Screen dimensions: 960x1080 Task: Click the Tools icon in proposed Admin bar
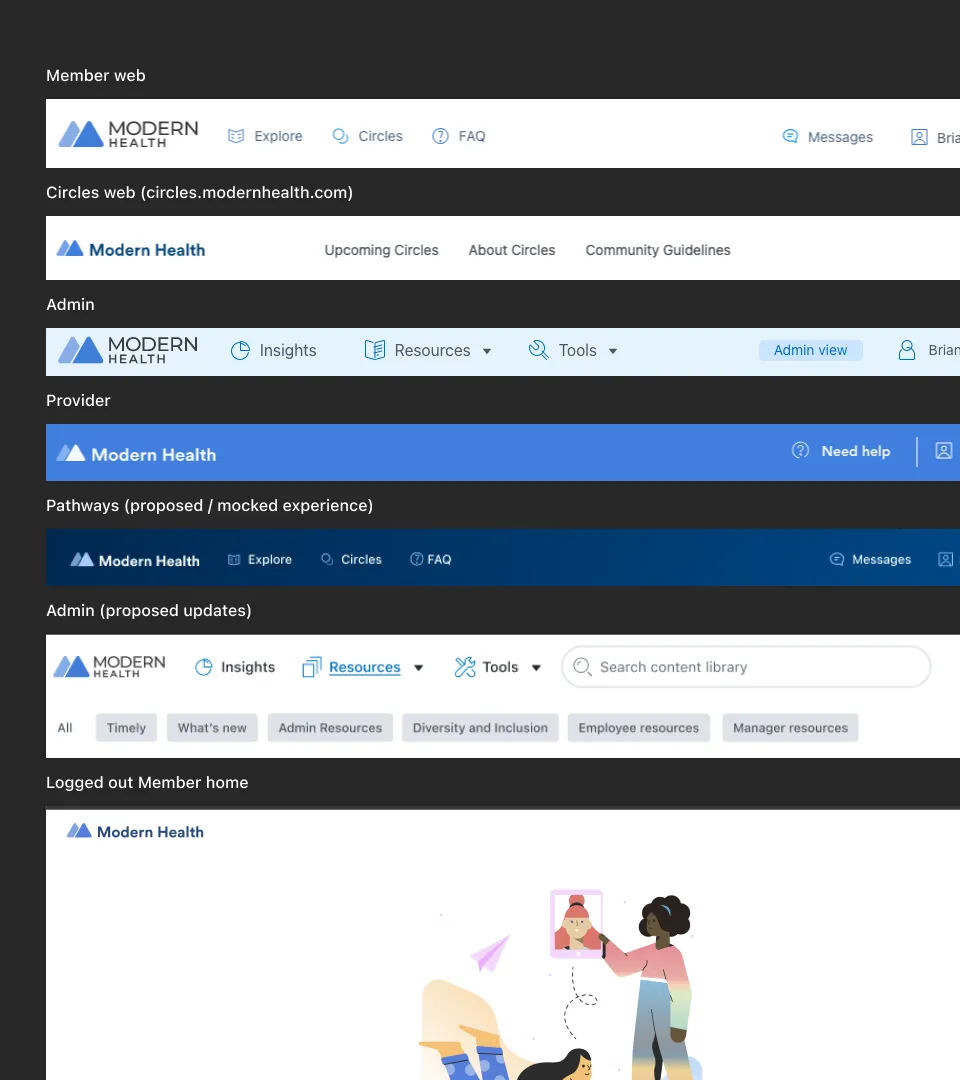pyautogui.click(x=465, y=667)
